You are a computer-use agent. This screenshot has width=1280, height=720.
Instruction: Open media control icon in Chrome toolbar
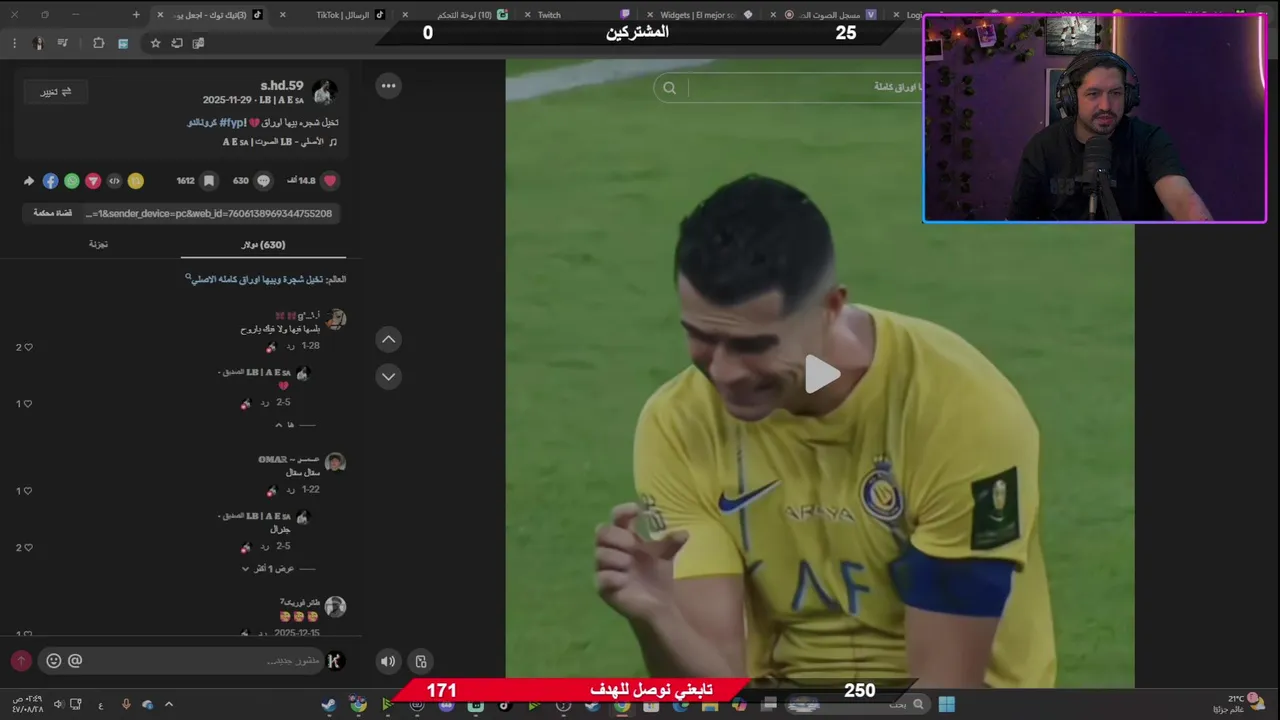63,43
